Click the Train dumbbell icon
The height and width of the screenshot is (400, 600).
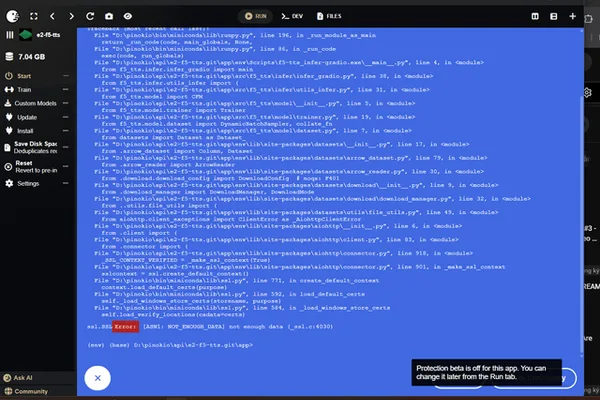click(x=9, y=90)
